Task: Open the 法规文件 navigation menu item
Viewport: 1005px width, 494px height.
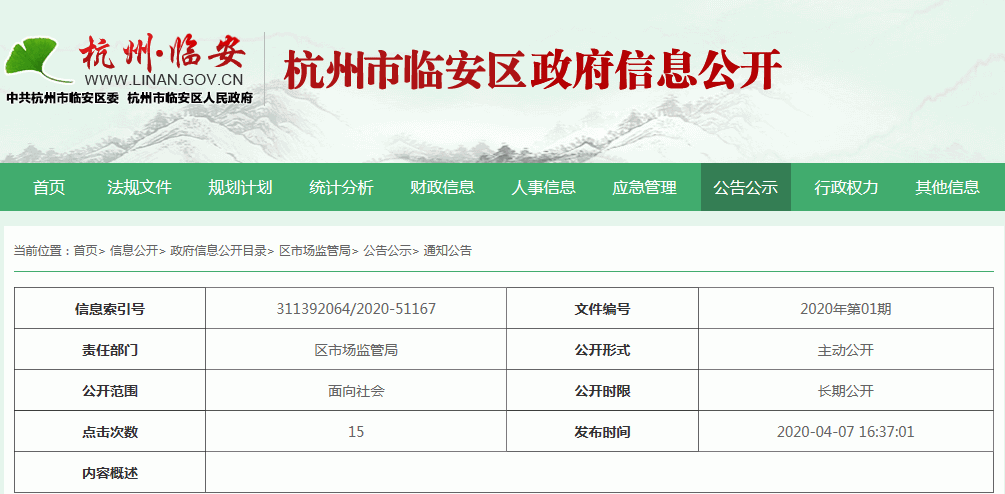Action: pos(139,187)
